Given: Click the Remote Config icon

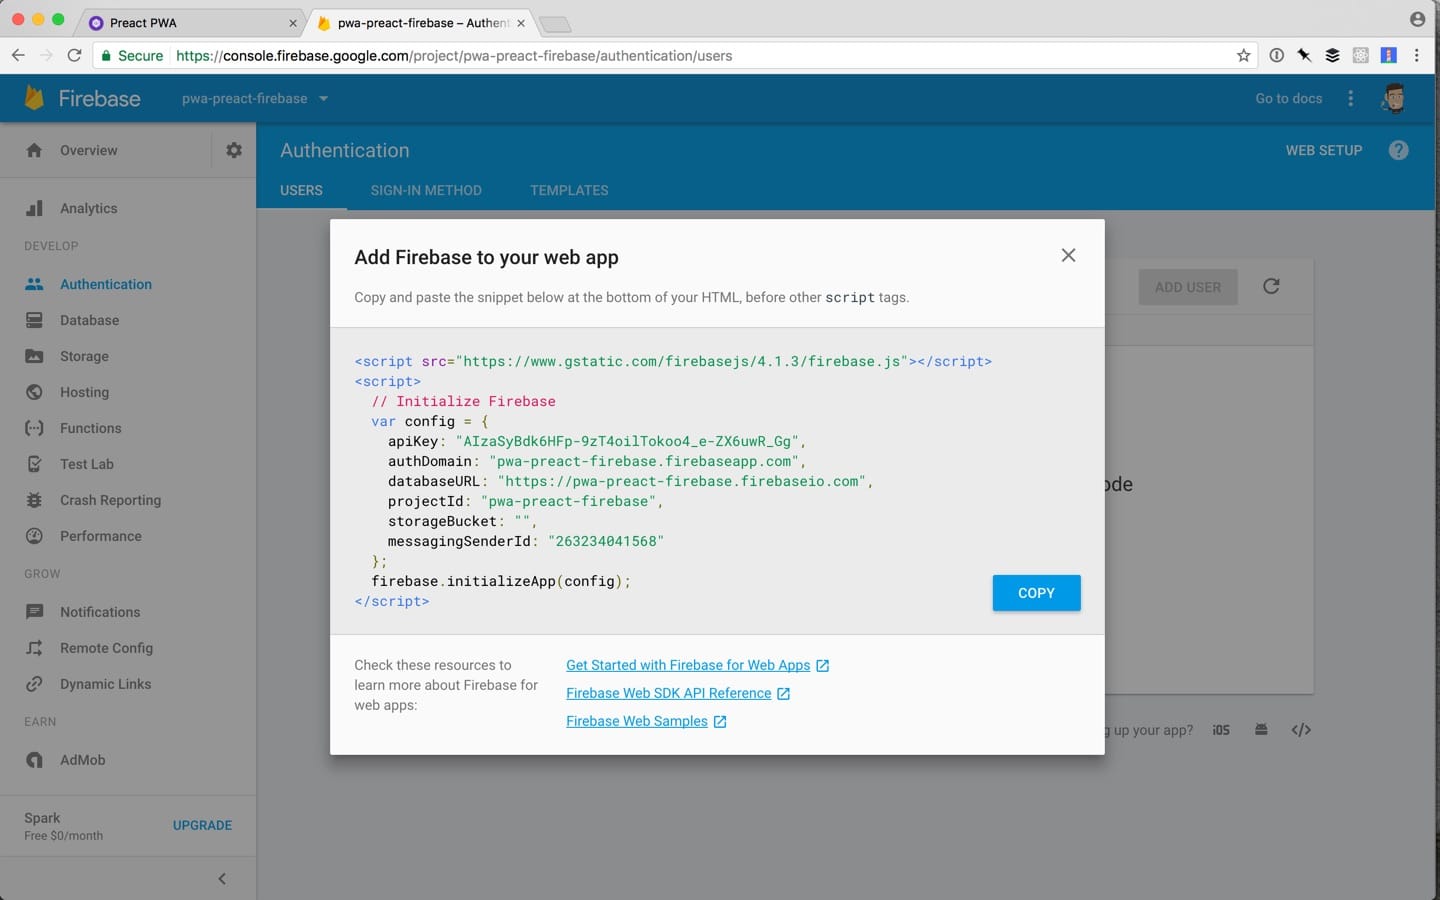Looking at the screenshot, I should pyautogui.click(x=34, y=648).
